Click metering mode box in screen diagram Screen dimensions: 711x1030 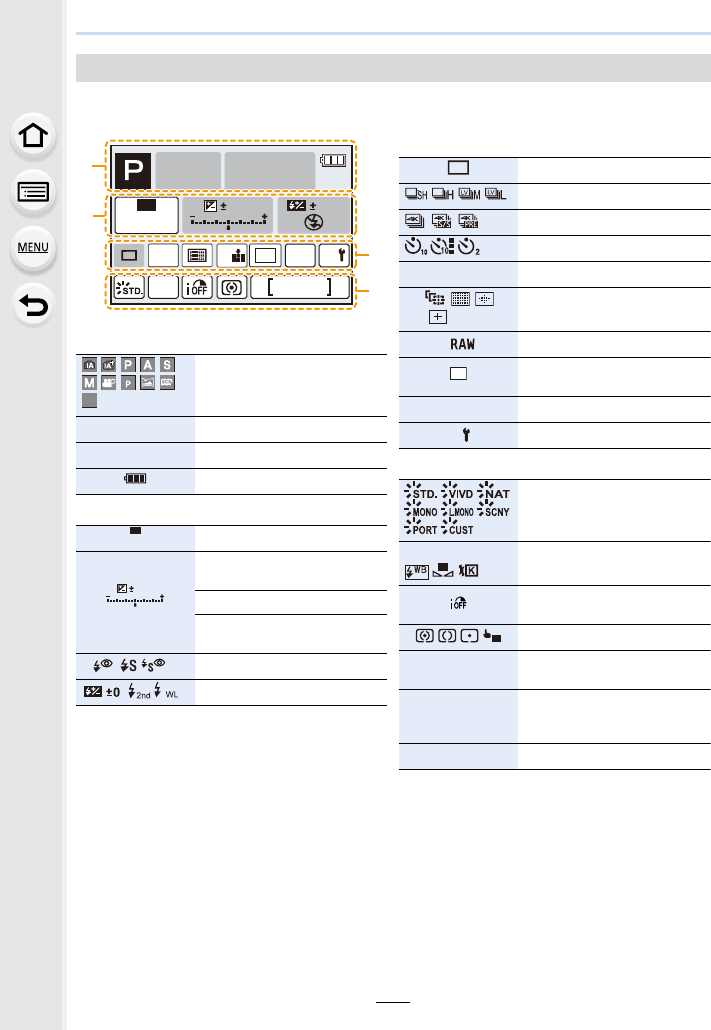point(231,288)
